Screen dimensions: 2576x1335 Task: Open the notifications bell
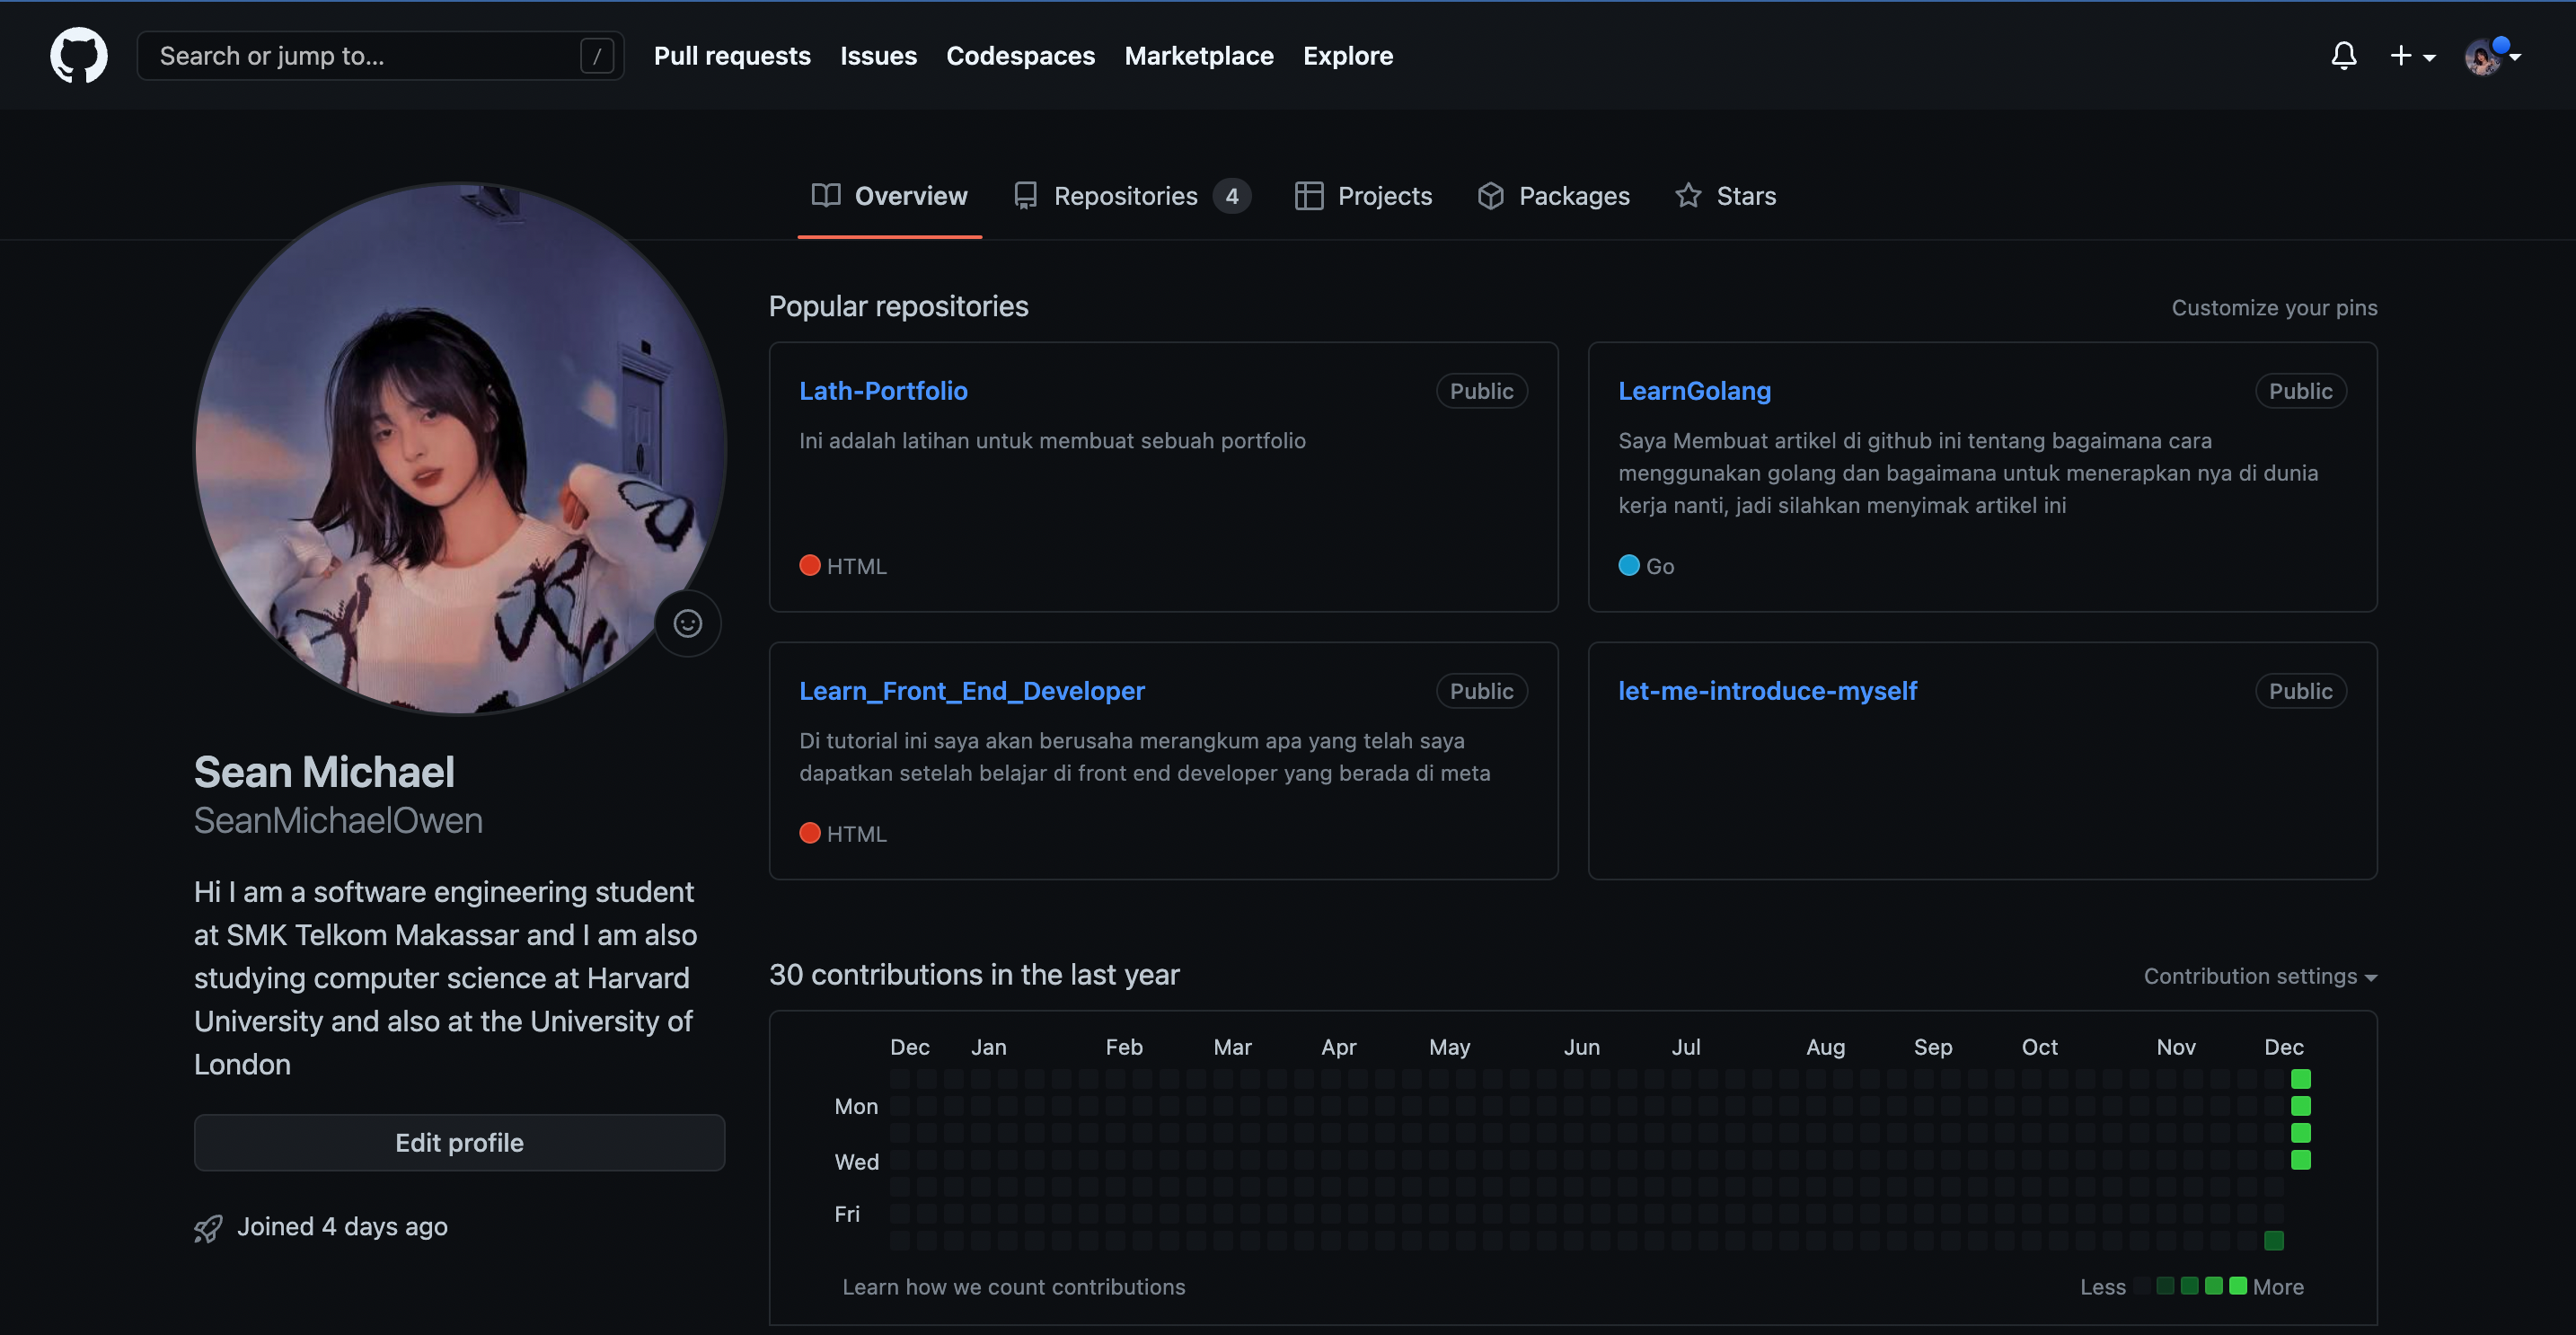pos(2343,55)
